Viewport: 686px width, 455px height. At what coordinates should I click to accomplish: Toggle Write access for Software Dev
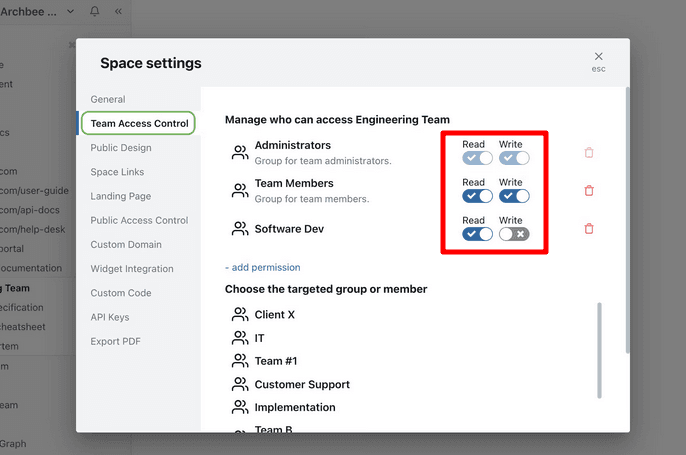tap(514, 234)
